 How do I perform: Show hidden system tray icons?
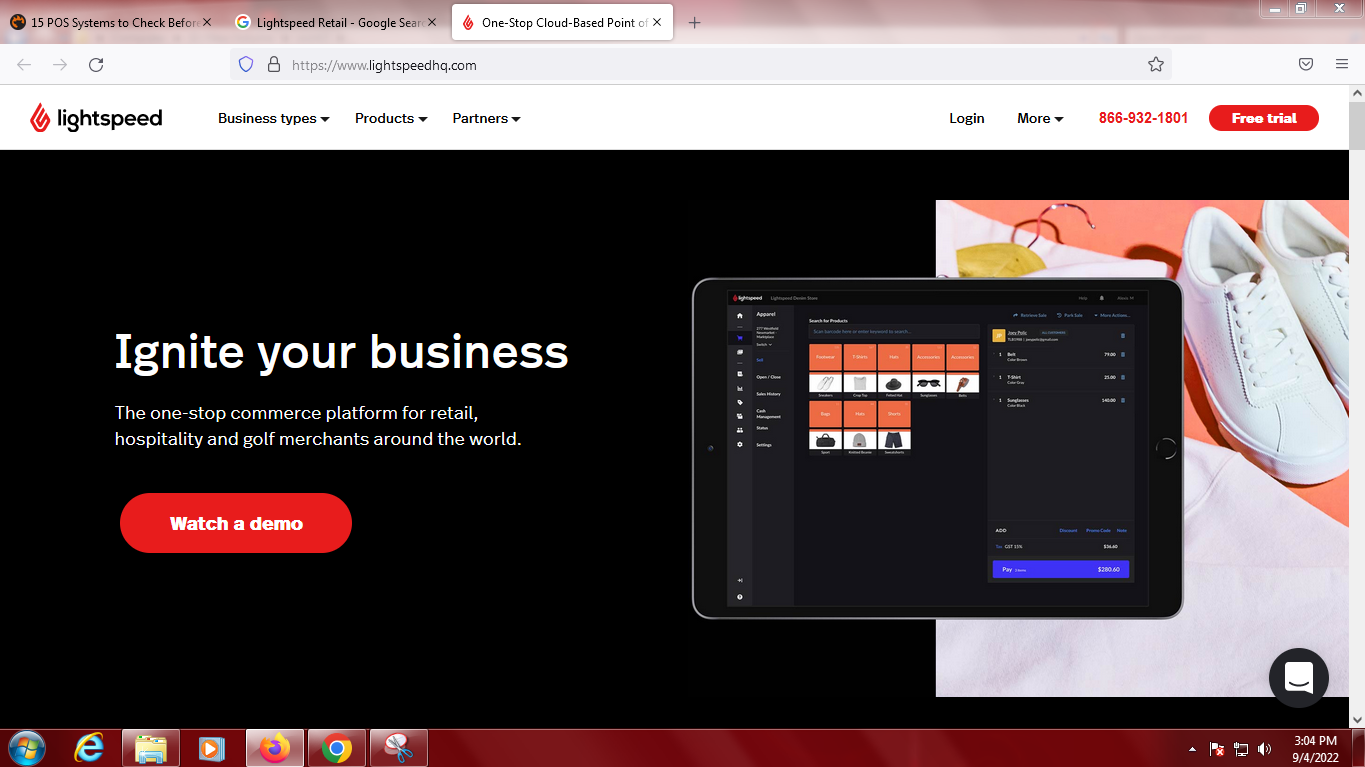click(1192, 749)
